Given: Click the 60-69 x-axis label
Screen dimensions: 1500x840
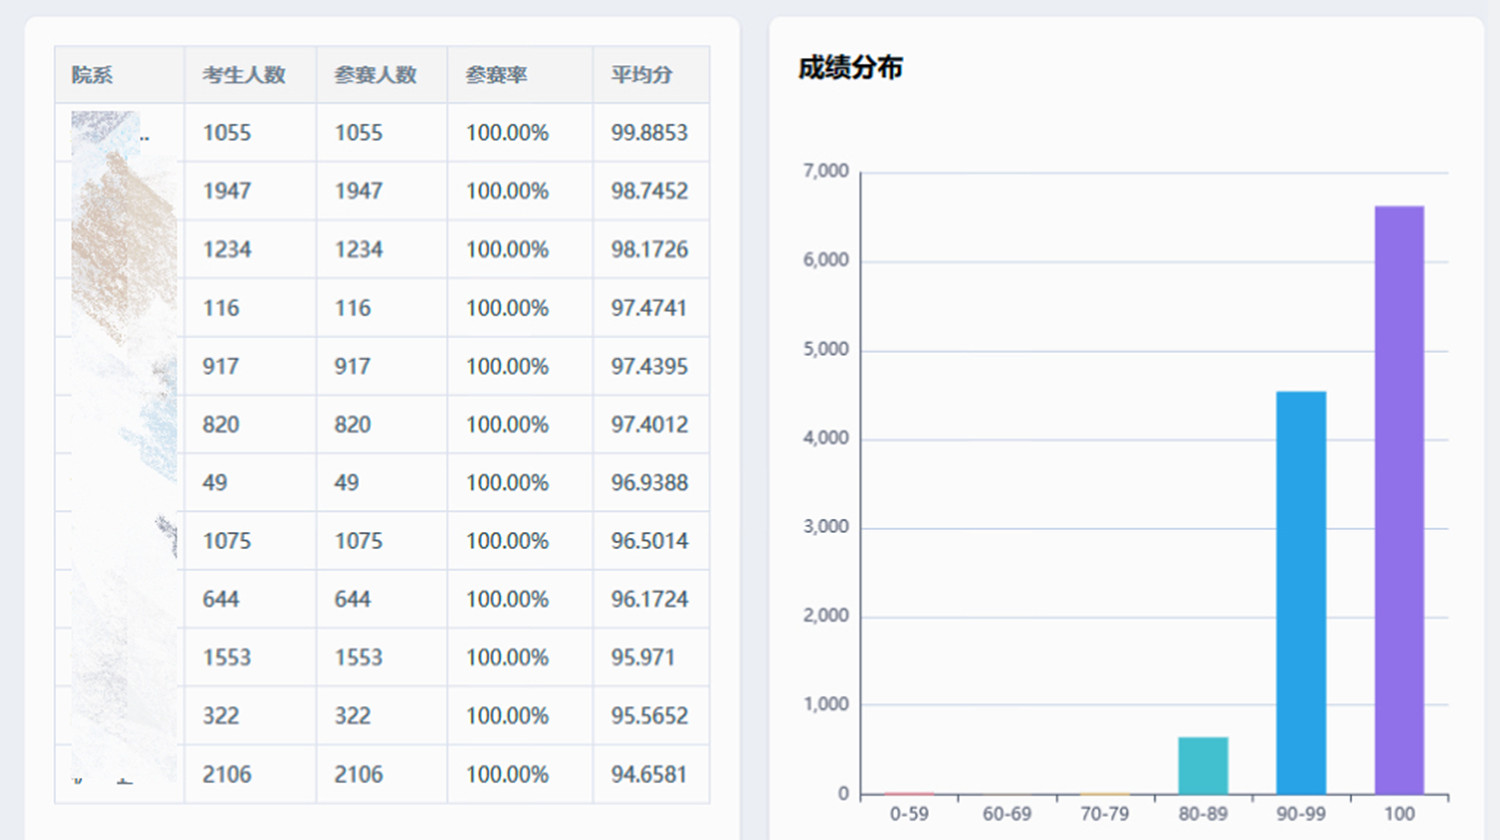Looking at the screenshot, I should point(1006,814).
